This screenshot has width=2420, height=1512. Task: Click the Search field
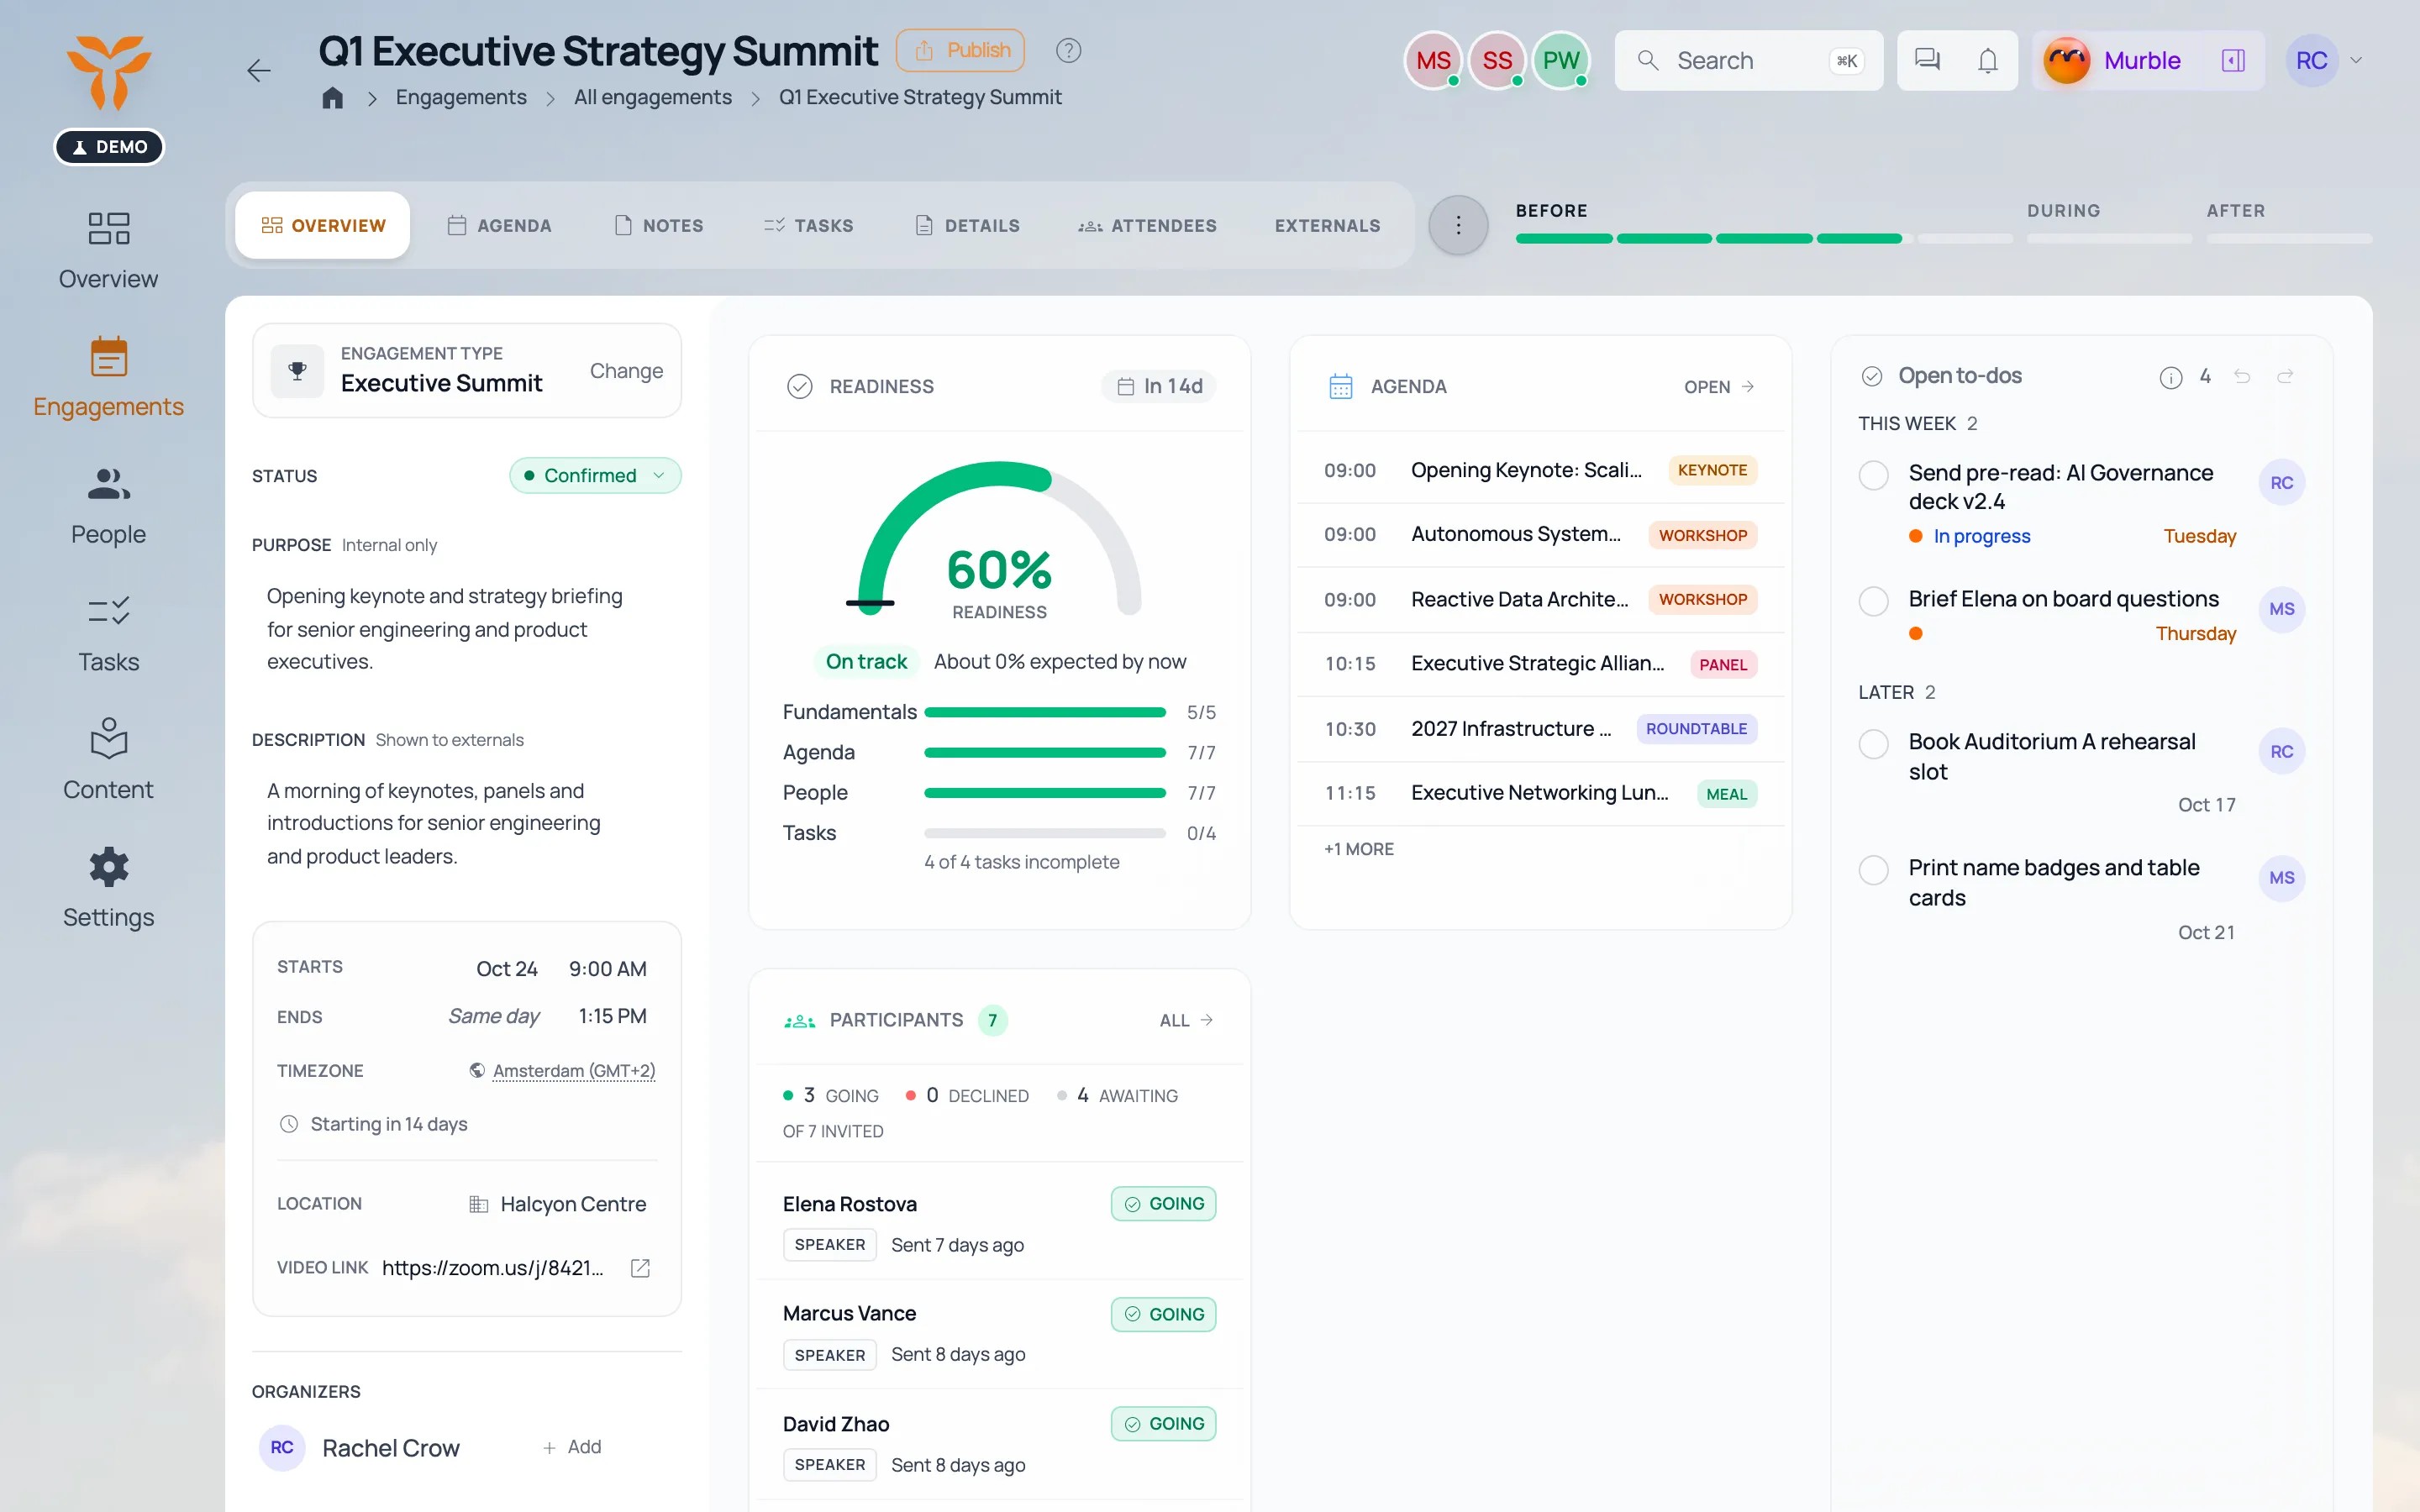coord(1748,60)
